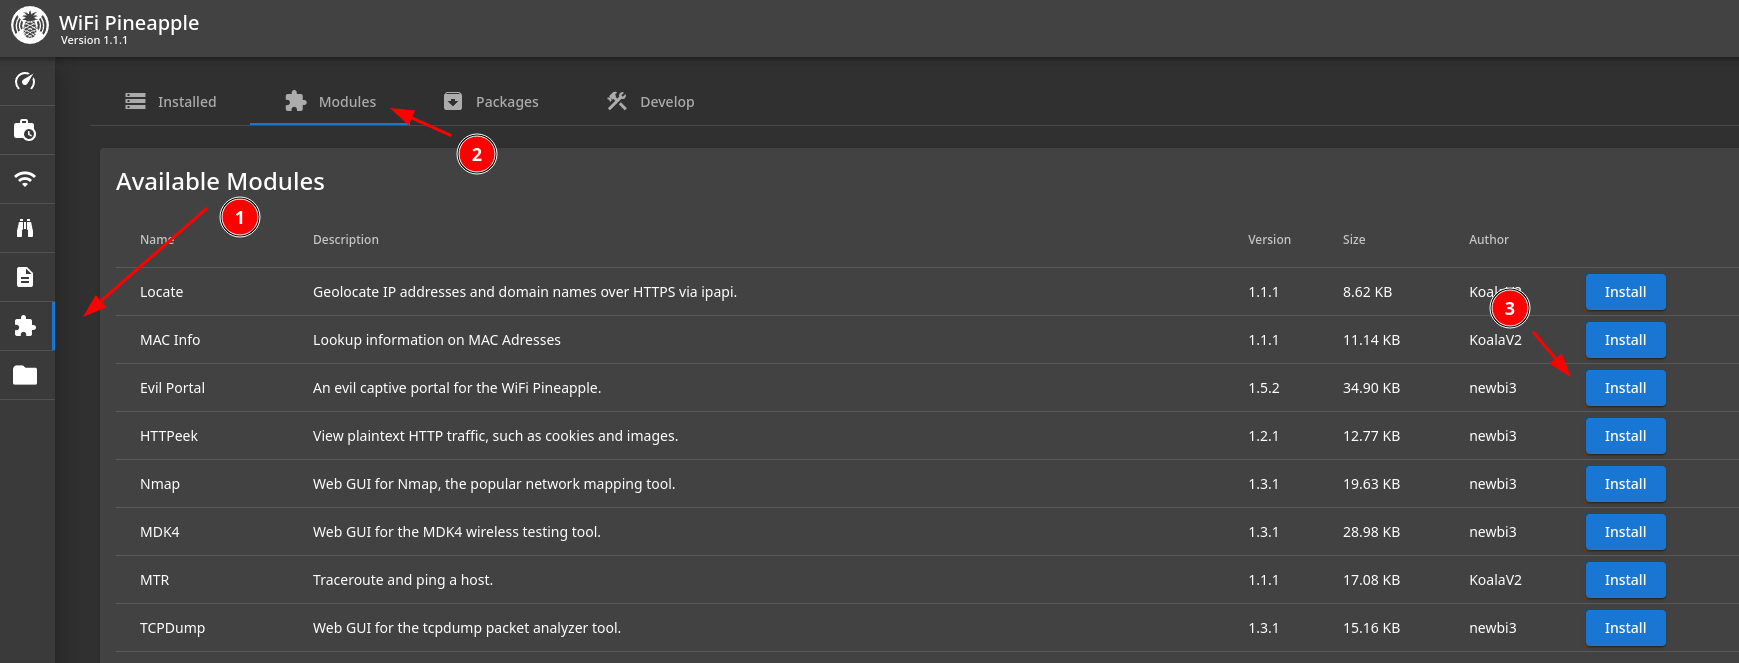Install the TCPDump module
The width and height of the screenshot is (1739, 663).
tap(1625, 628)
